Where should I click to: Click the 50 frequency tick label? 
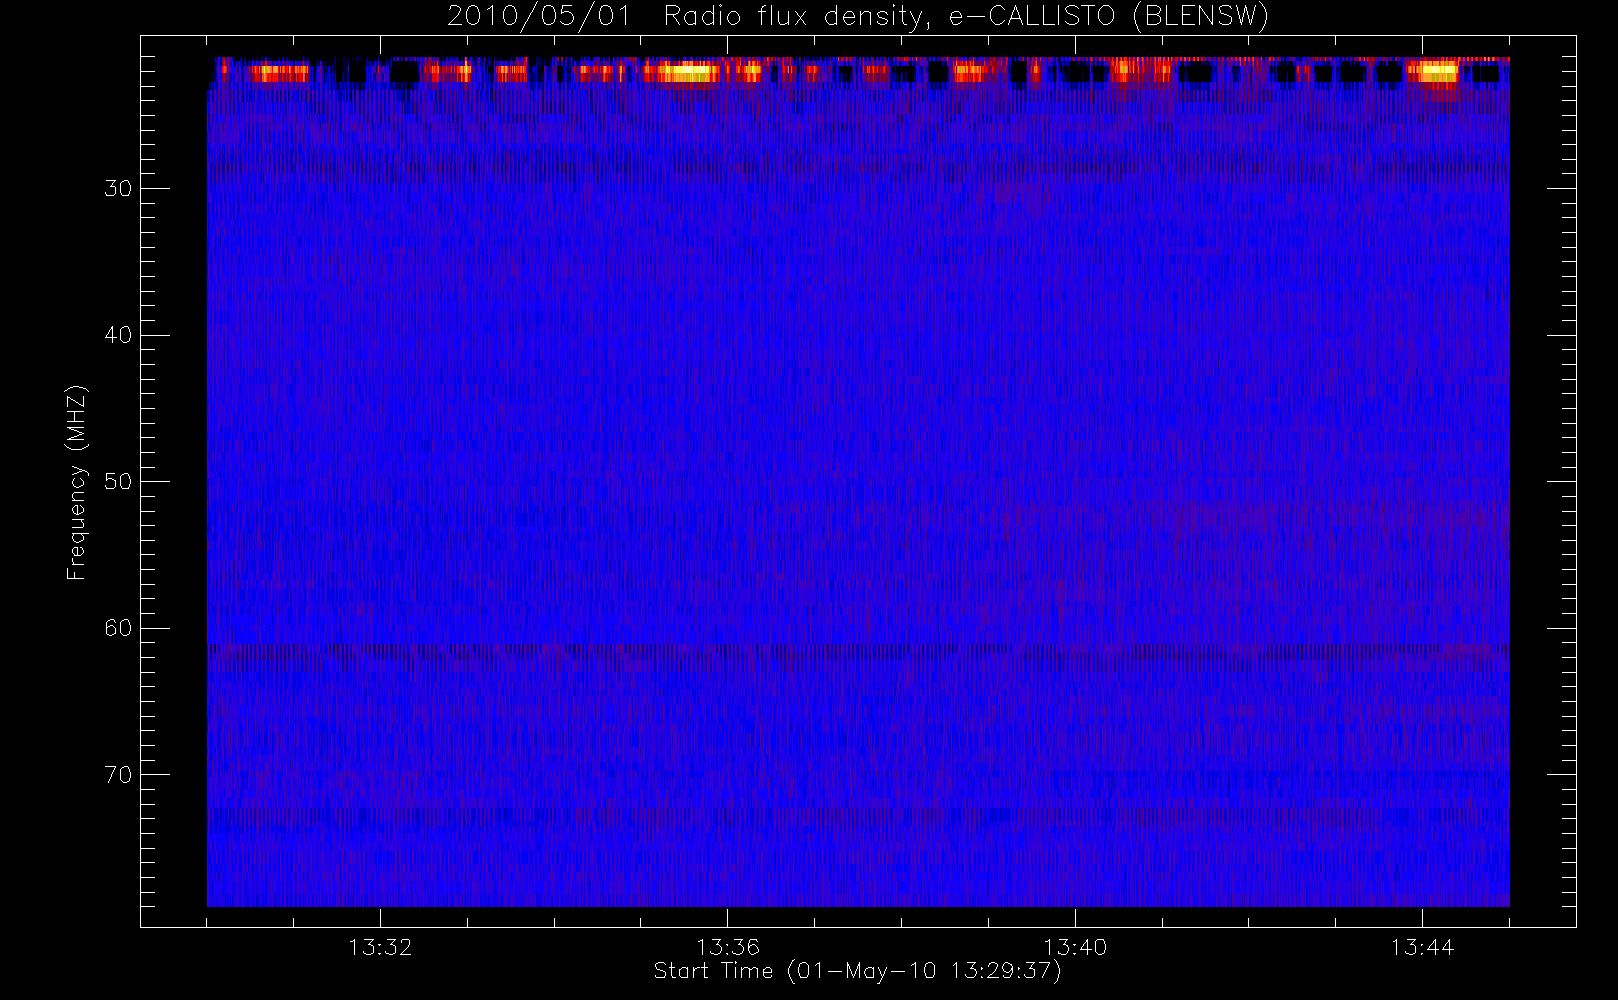[x=118, y=481]
